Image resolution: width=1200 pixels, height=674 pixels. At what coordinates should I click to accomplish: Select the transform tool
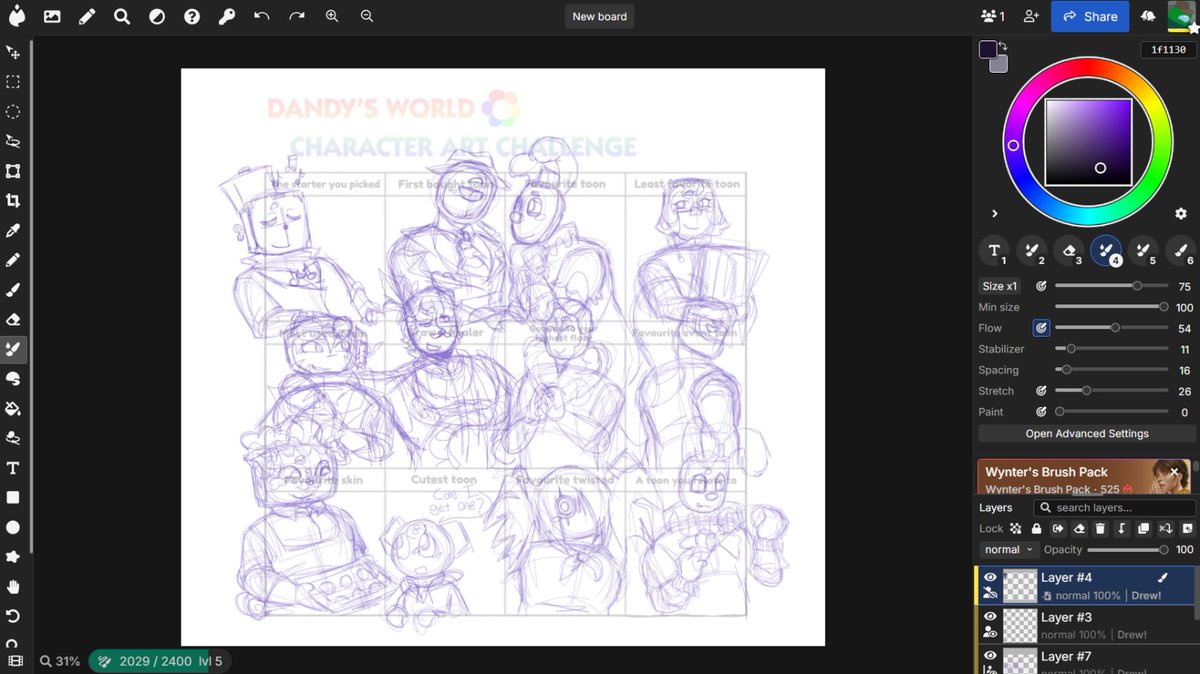point(13,171)
